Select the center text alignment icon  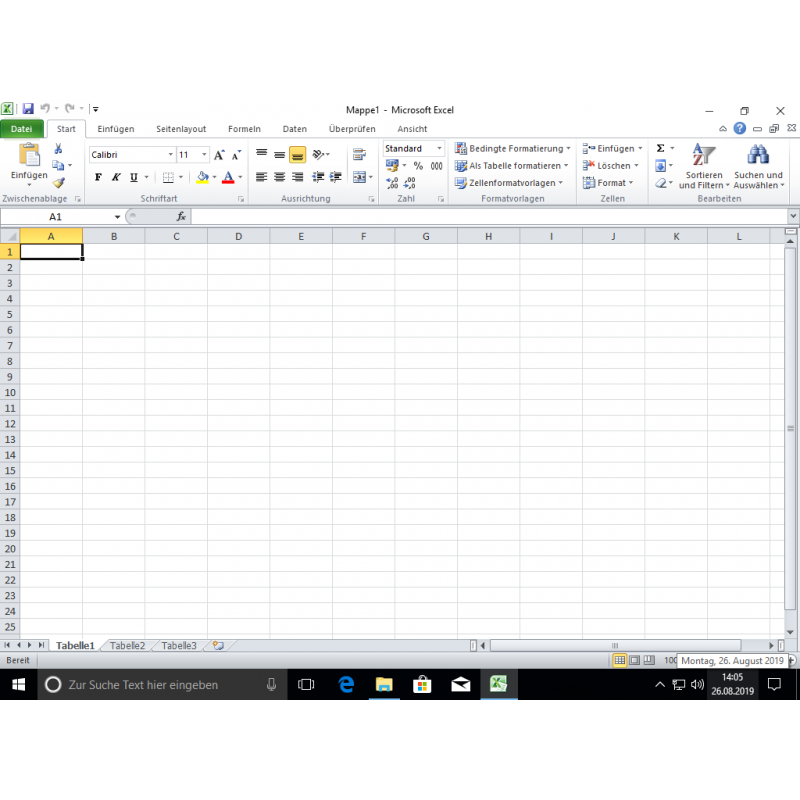[x=279, y=177]
